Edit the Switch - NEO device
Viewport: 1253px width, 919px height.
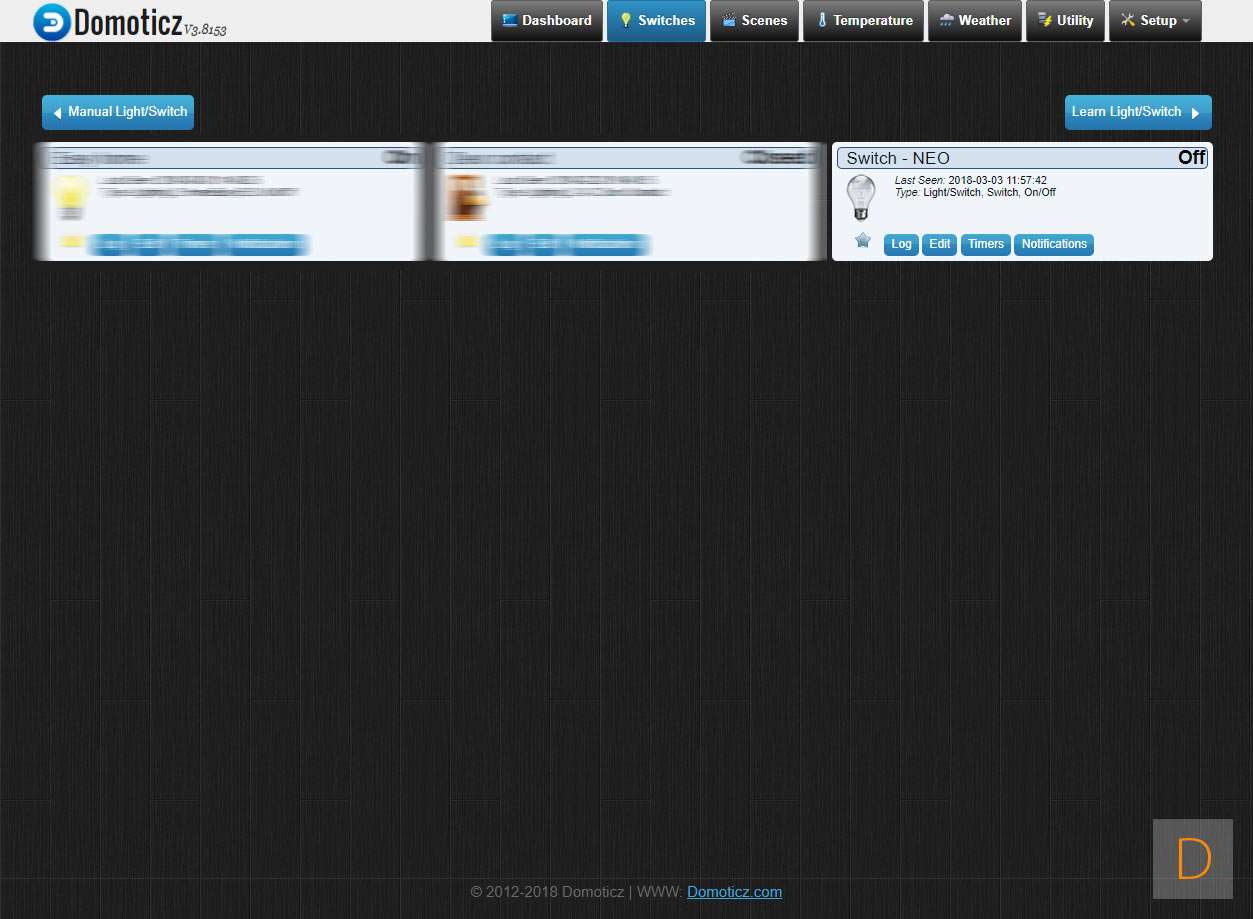[939, 245]
